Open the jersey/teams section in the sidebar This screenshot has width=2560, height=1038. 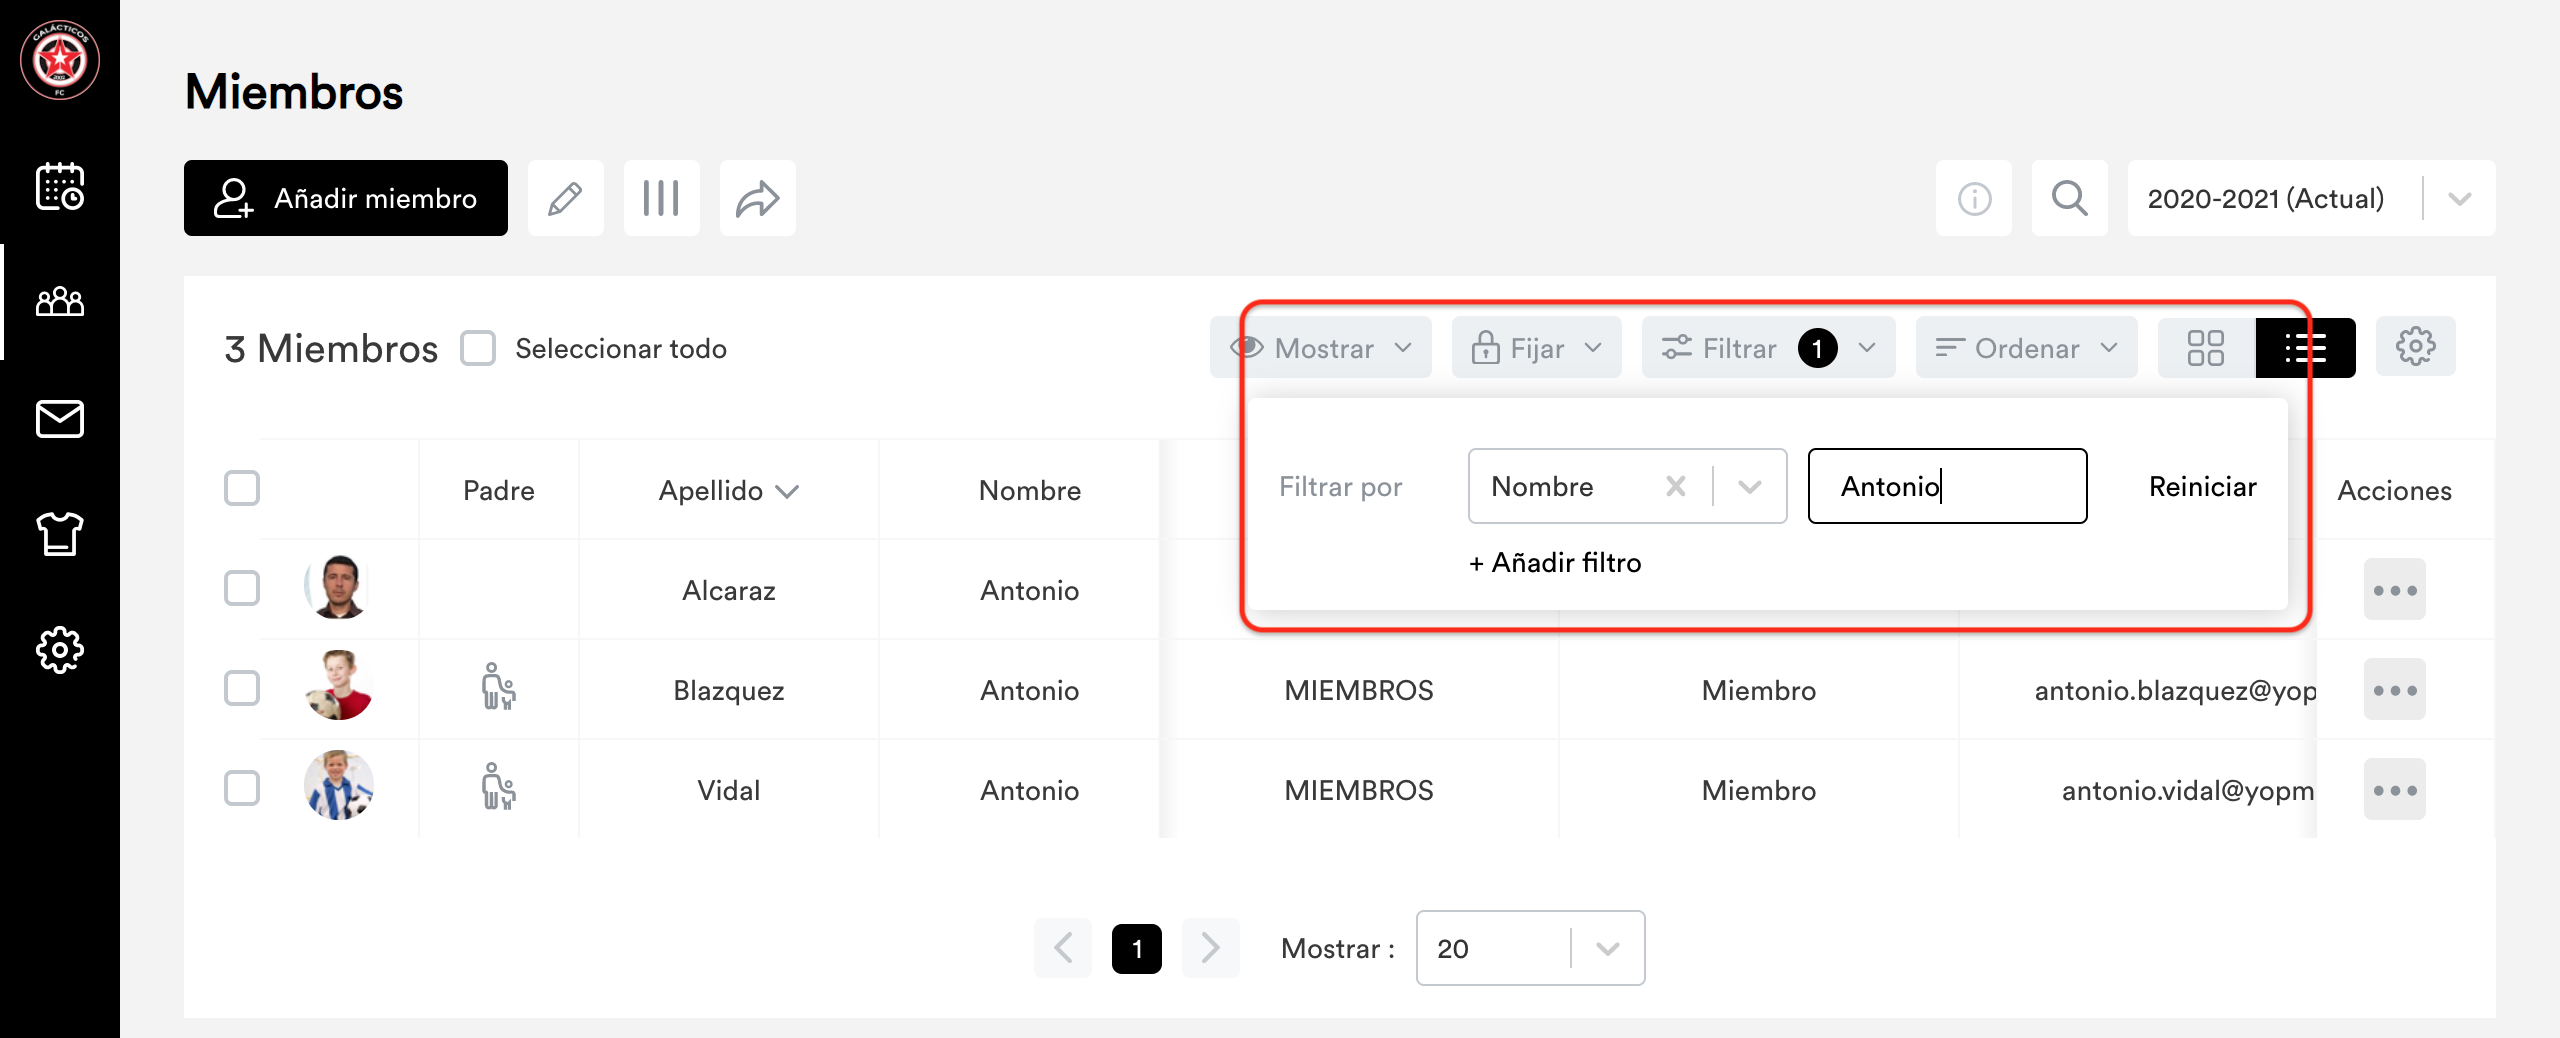(x=60, y=533)
